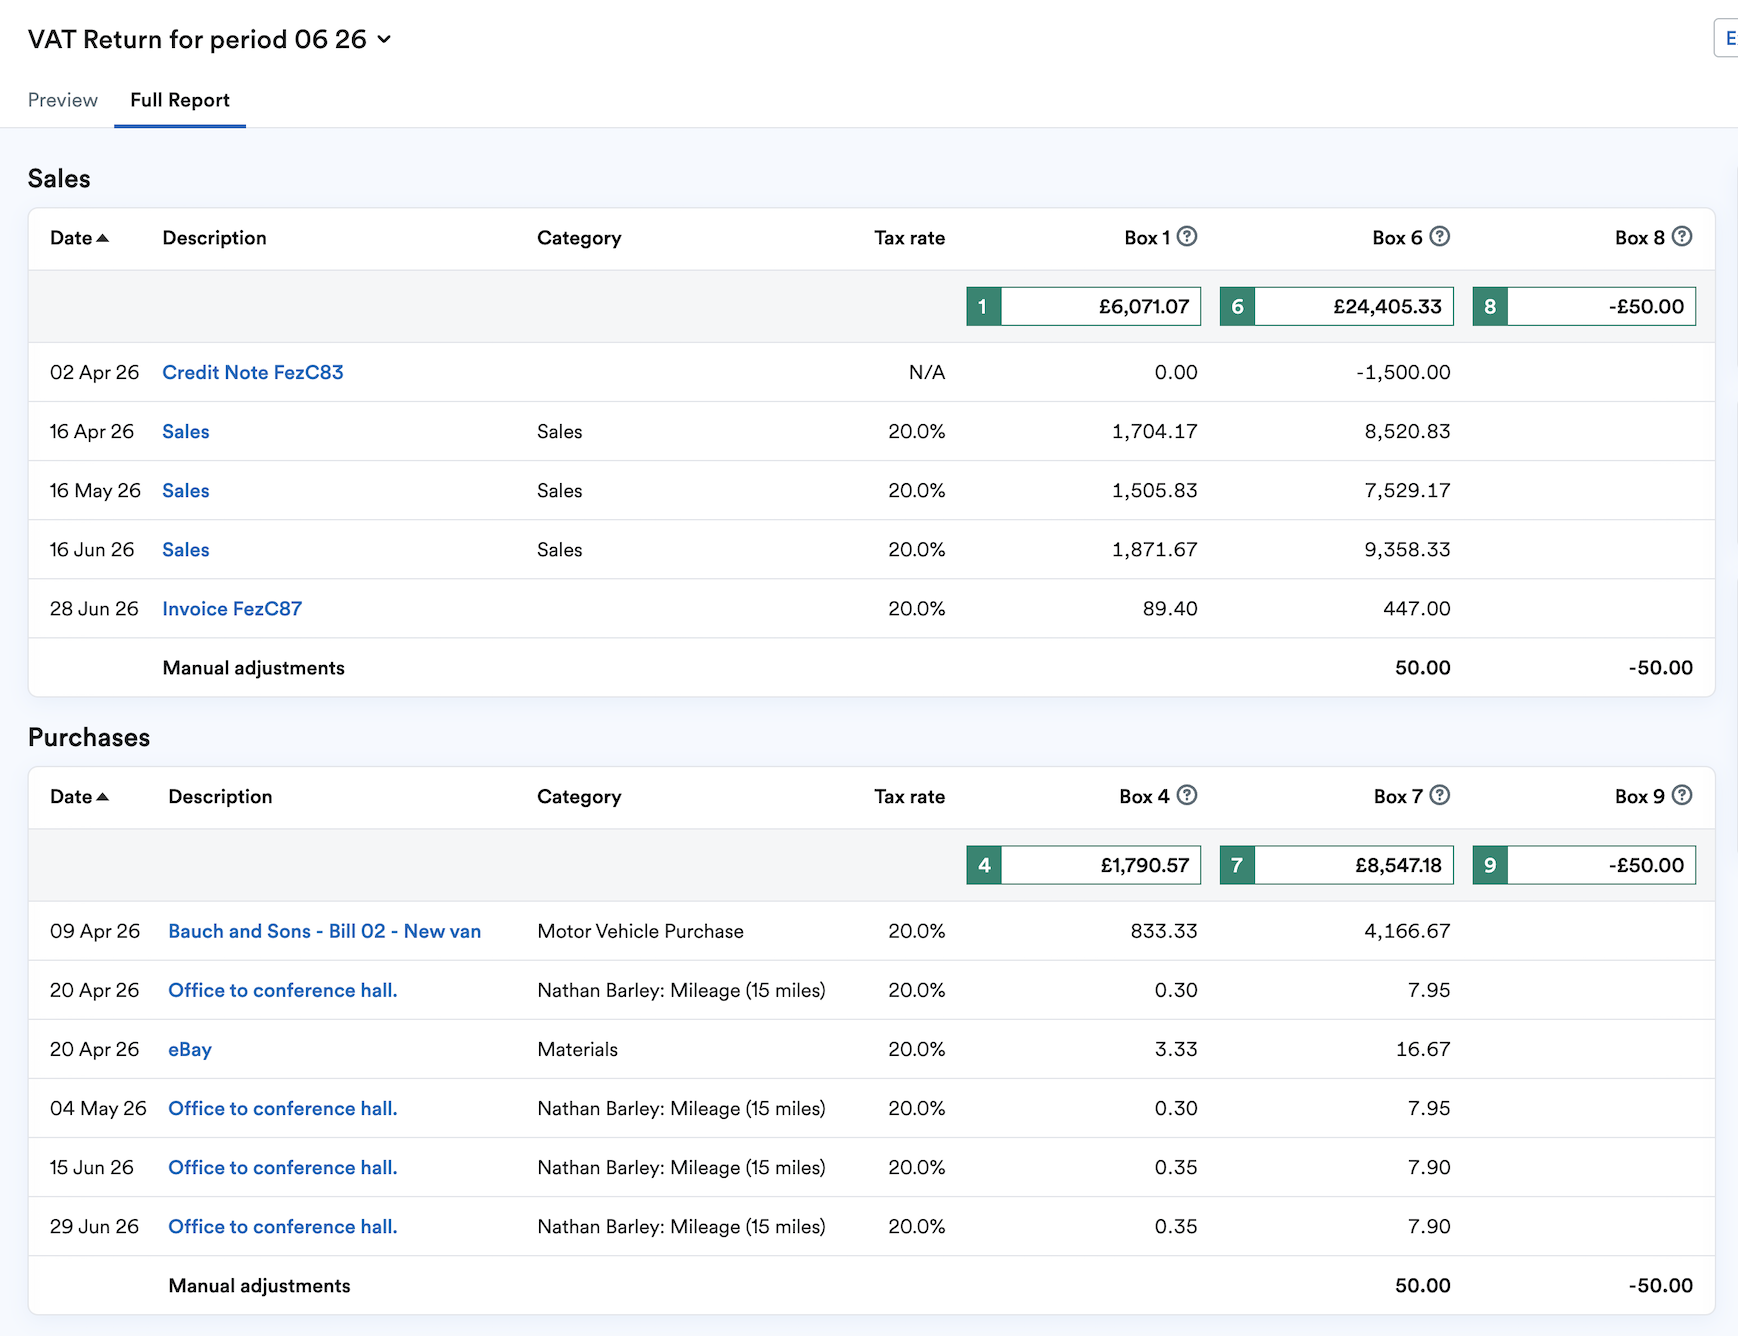Image resolution: width=1738 pixels, height=1336 pixels.
Task: Open 15 Jun 26 Office to conference hall
Action: click(283, 1167)
